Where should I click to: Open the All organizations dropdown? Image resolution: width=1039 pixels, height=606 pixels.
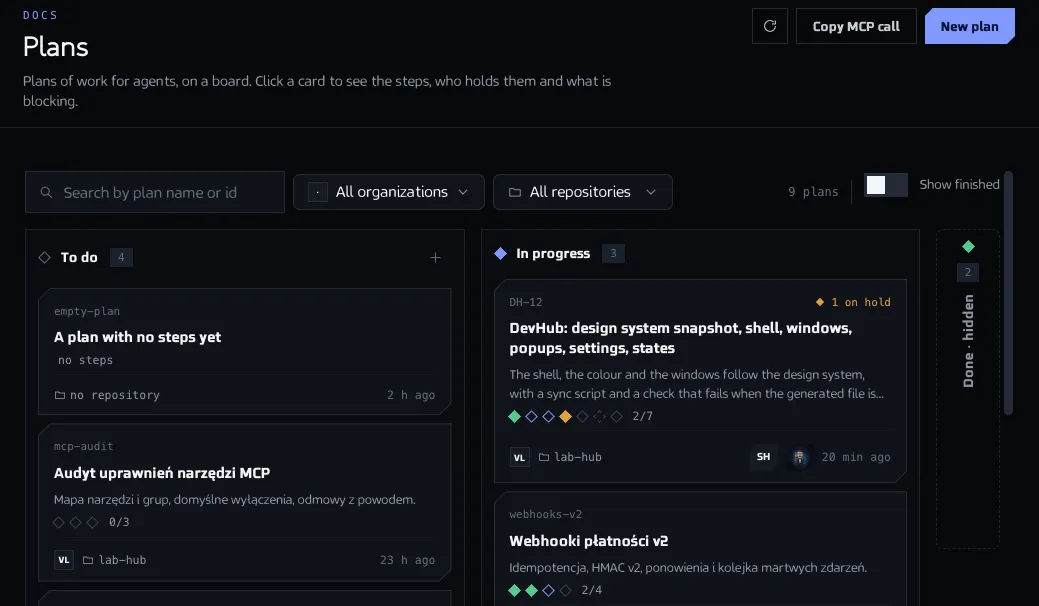tap(389, 192)
